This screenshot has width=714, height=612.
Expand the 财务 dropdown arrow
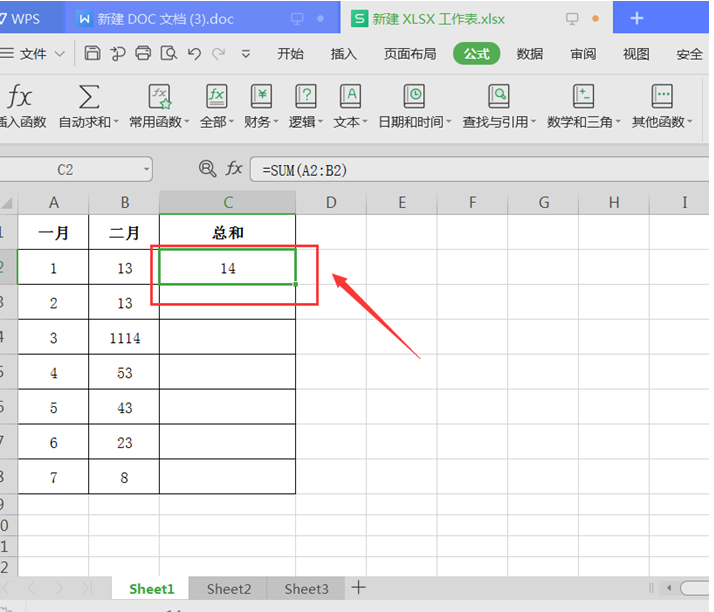pos(275,122)
